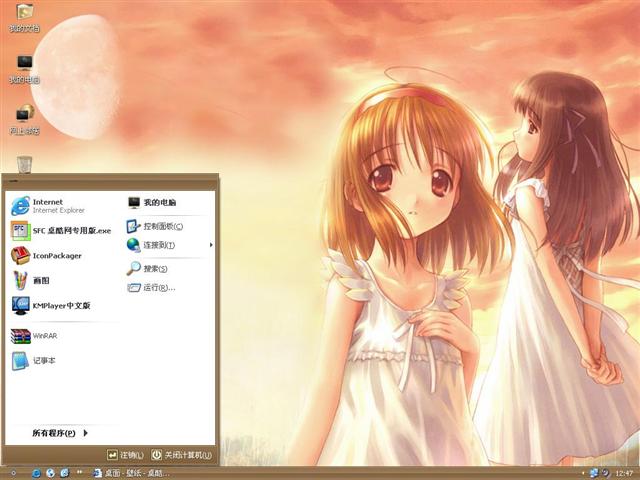Expand the 连接到 submenu arrow
Image resolution: width=640 pixels, height=480 pixels.
(x=211, y=245)
